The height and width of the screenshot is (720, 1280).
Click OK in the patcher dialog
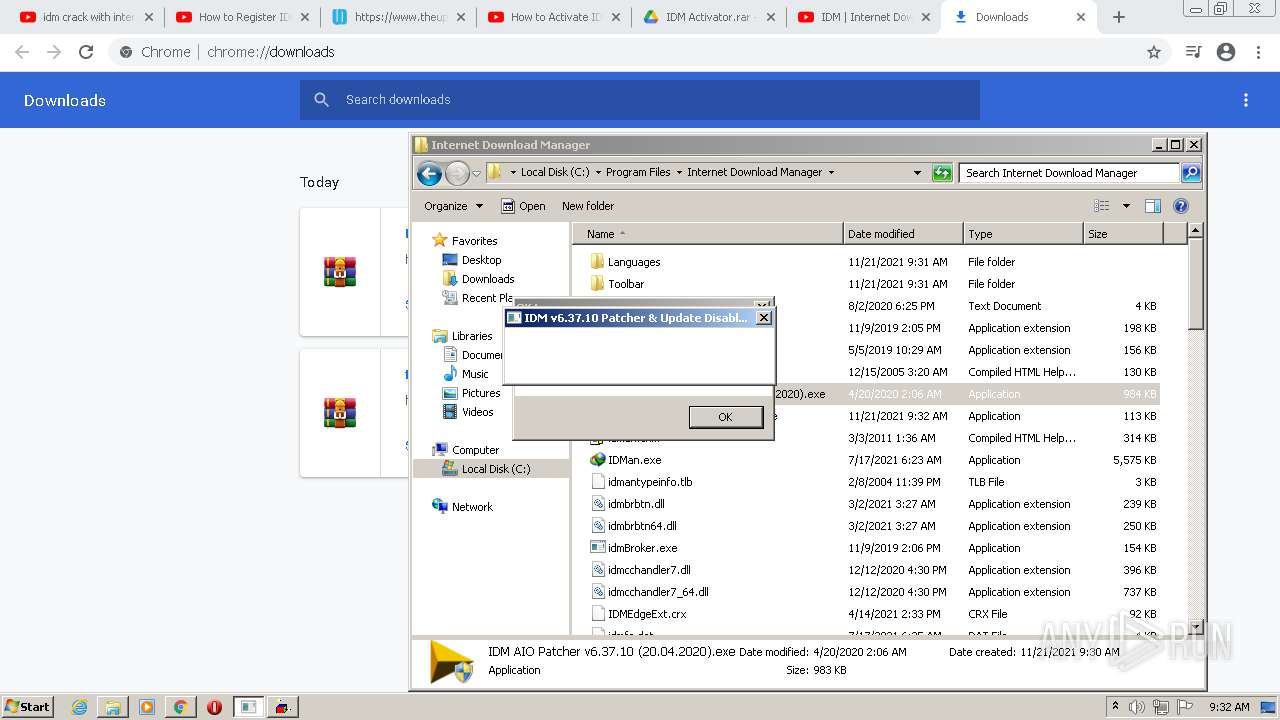coord(725,417)
